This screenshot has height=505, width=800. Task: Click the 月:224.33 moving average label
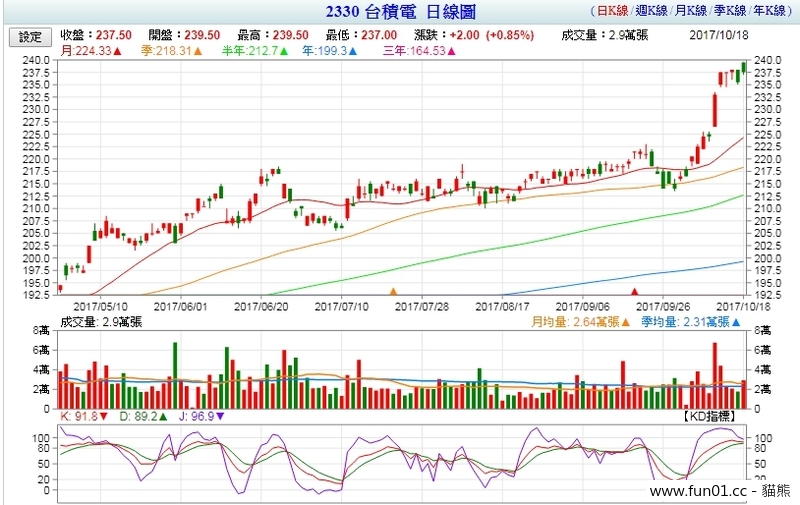(91, 51)
